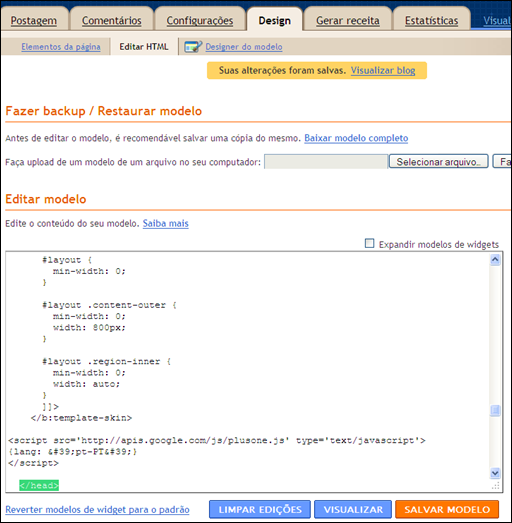Click the highlighted </head> tag
Viewport: 512px width, 523px height.
39,485
